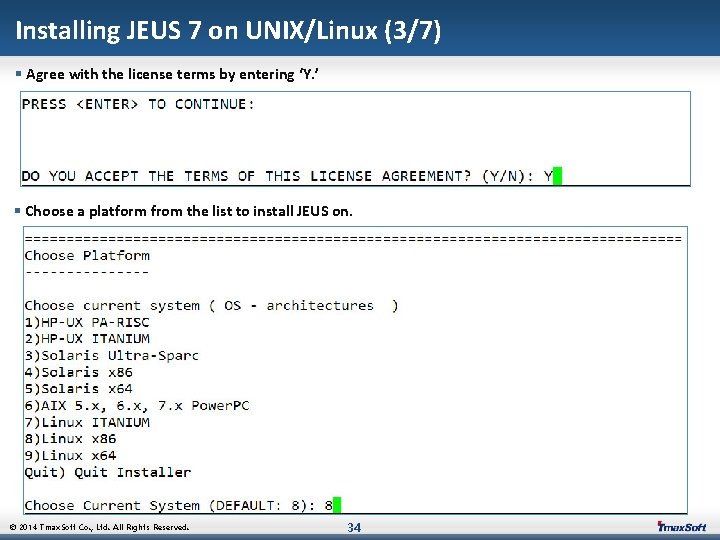Click the '2014 TmaxSoft Co., Ltd.' copyright notice
The width and height of the screenshot is (720, 540).
pos(99,527)
